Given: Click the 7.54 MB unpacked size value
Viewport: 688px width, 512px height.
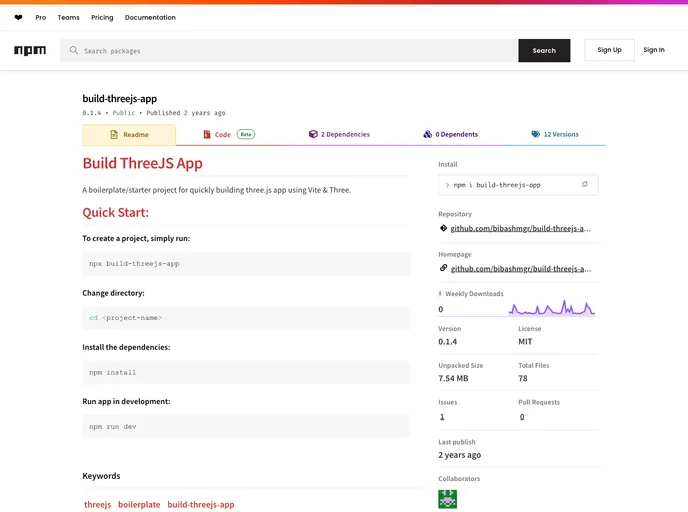Looking at the screenshot, I should [453, 378].
